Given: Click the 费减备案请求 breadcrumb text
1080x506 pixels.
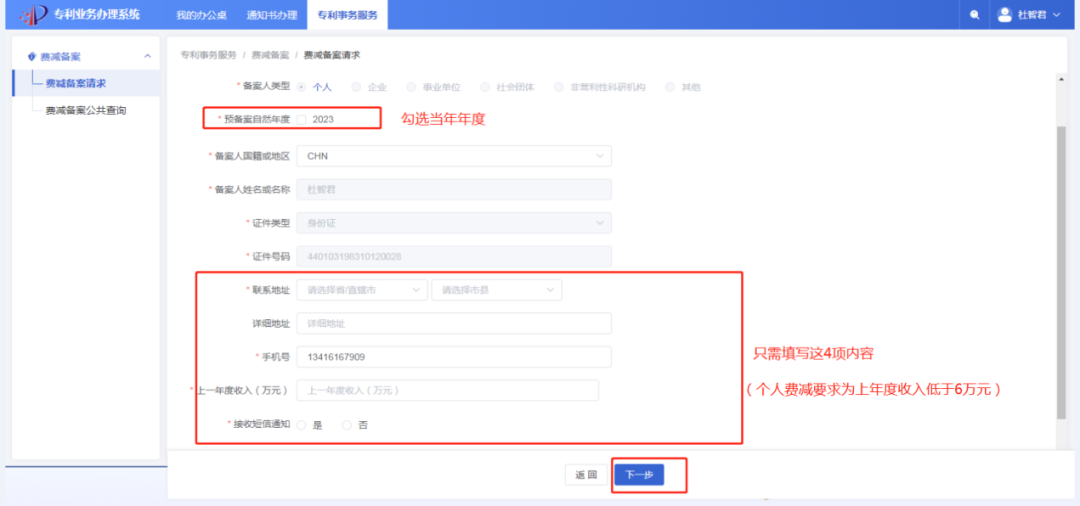Looking at the screenshot, I should (x=332, y=54).
